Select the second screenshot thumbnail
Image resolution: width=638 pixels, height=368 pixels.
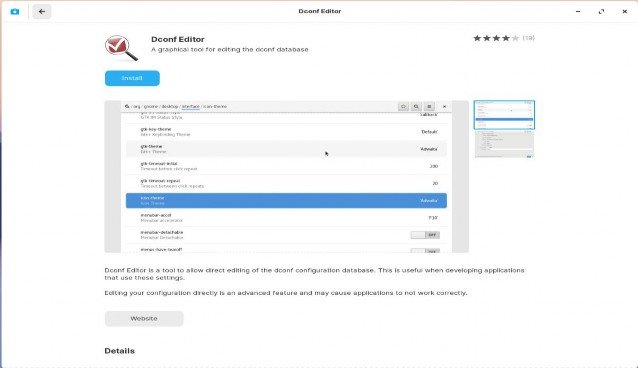point(504,144)
